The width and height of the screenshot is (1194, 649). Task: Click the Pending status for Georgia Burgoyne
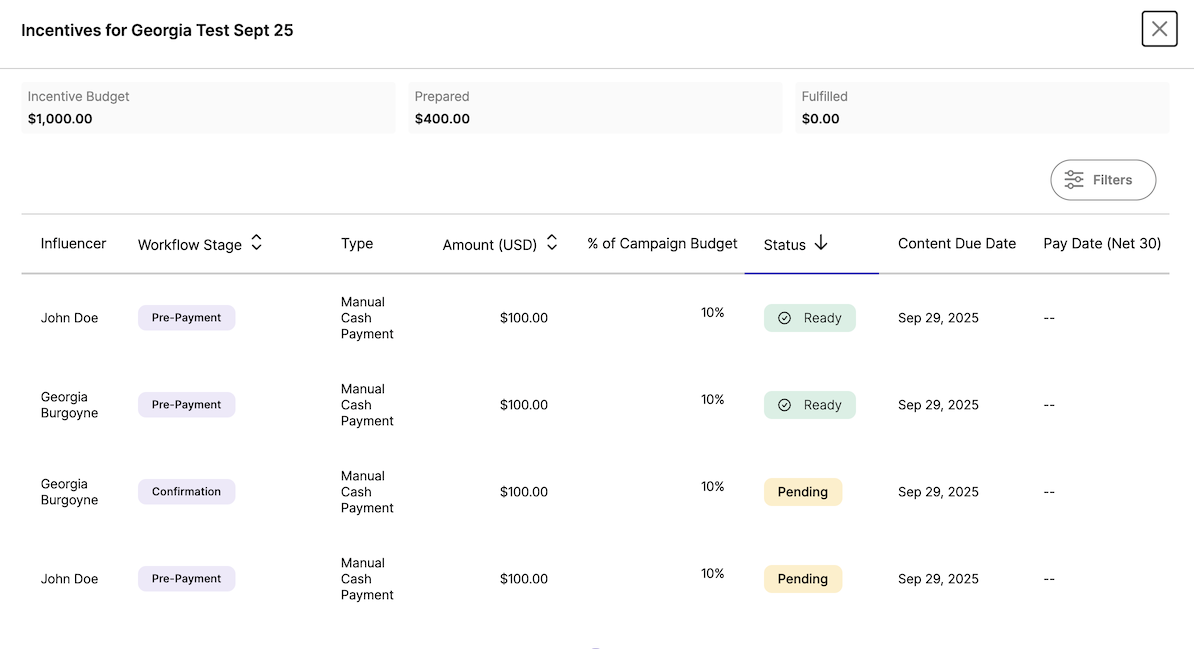click(x=802, y=492)
